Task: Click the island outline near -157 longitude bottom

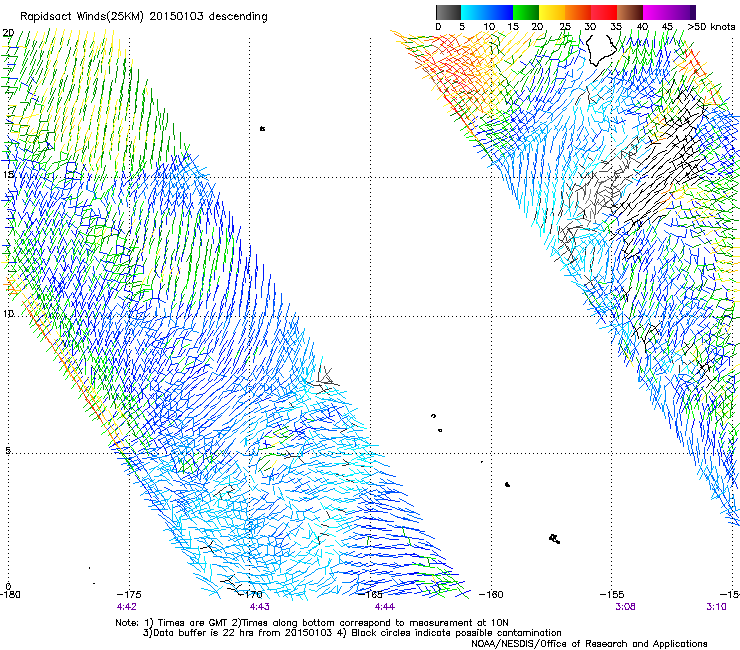Action: click(x=555, y=539)
